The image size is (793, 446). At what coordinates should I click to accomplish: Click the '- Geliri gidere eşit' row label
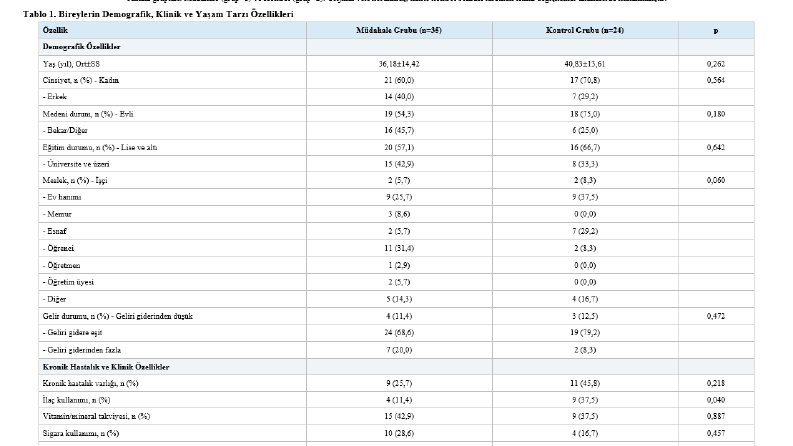72,332
